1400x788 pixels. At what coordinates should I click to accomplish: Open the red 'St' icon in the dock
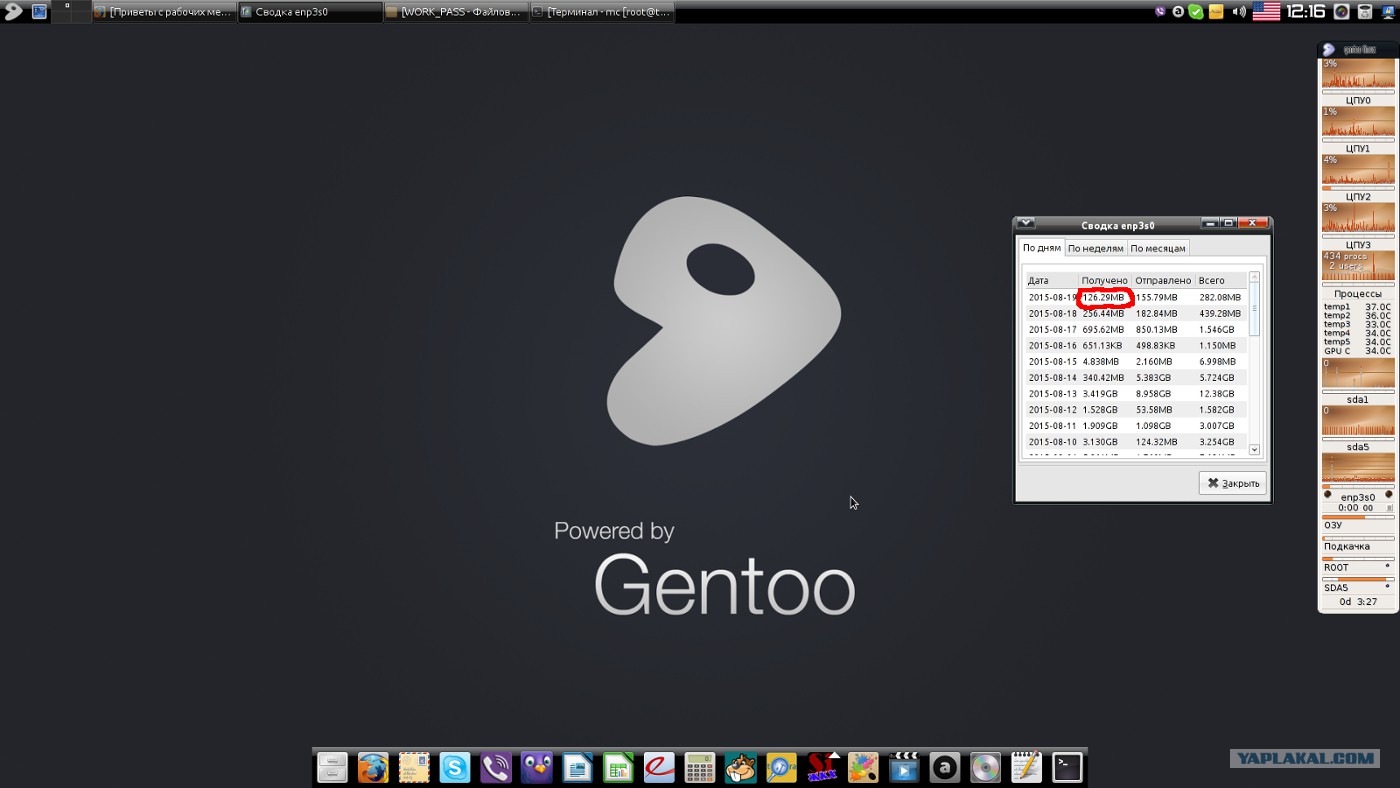tap(823, 768)
